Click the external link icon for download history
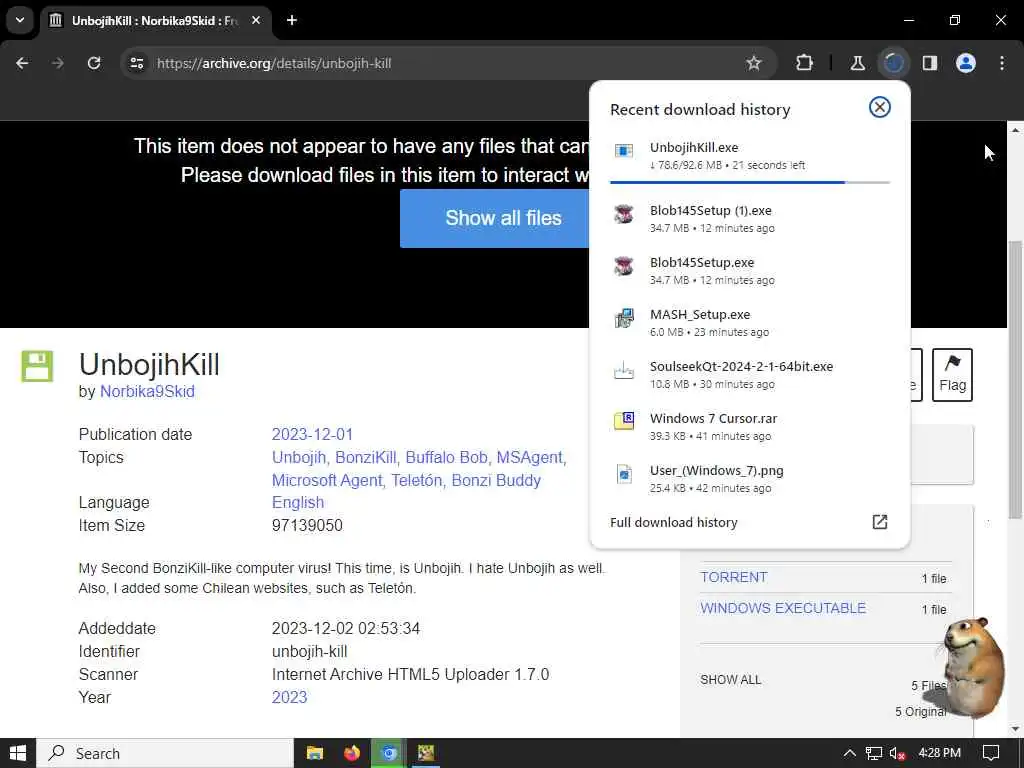The height and width of the screenshot is (768, 1024). point(880,522)
